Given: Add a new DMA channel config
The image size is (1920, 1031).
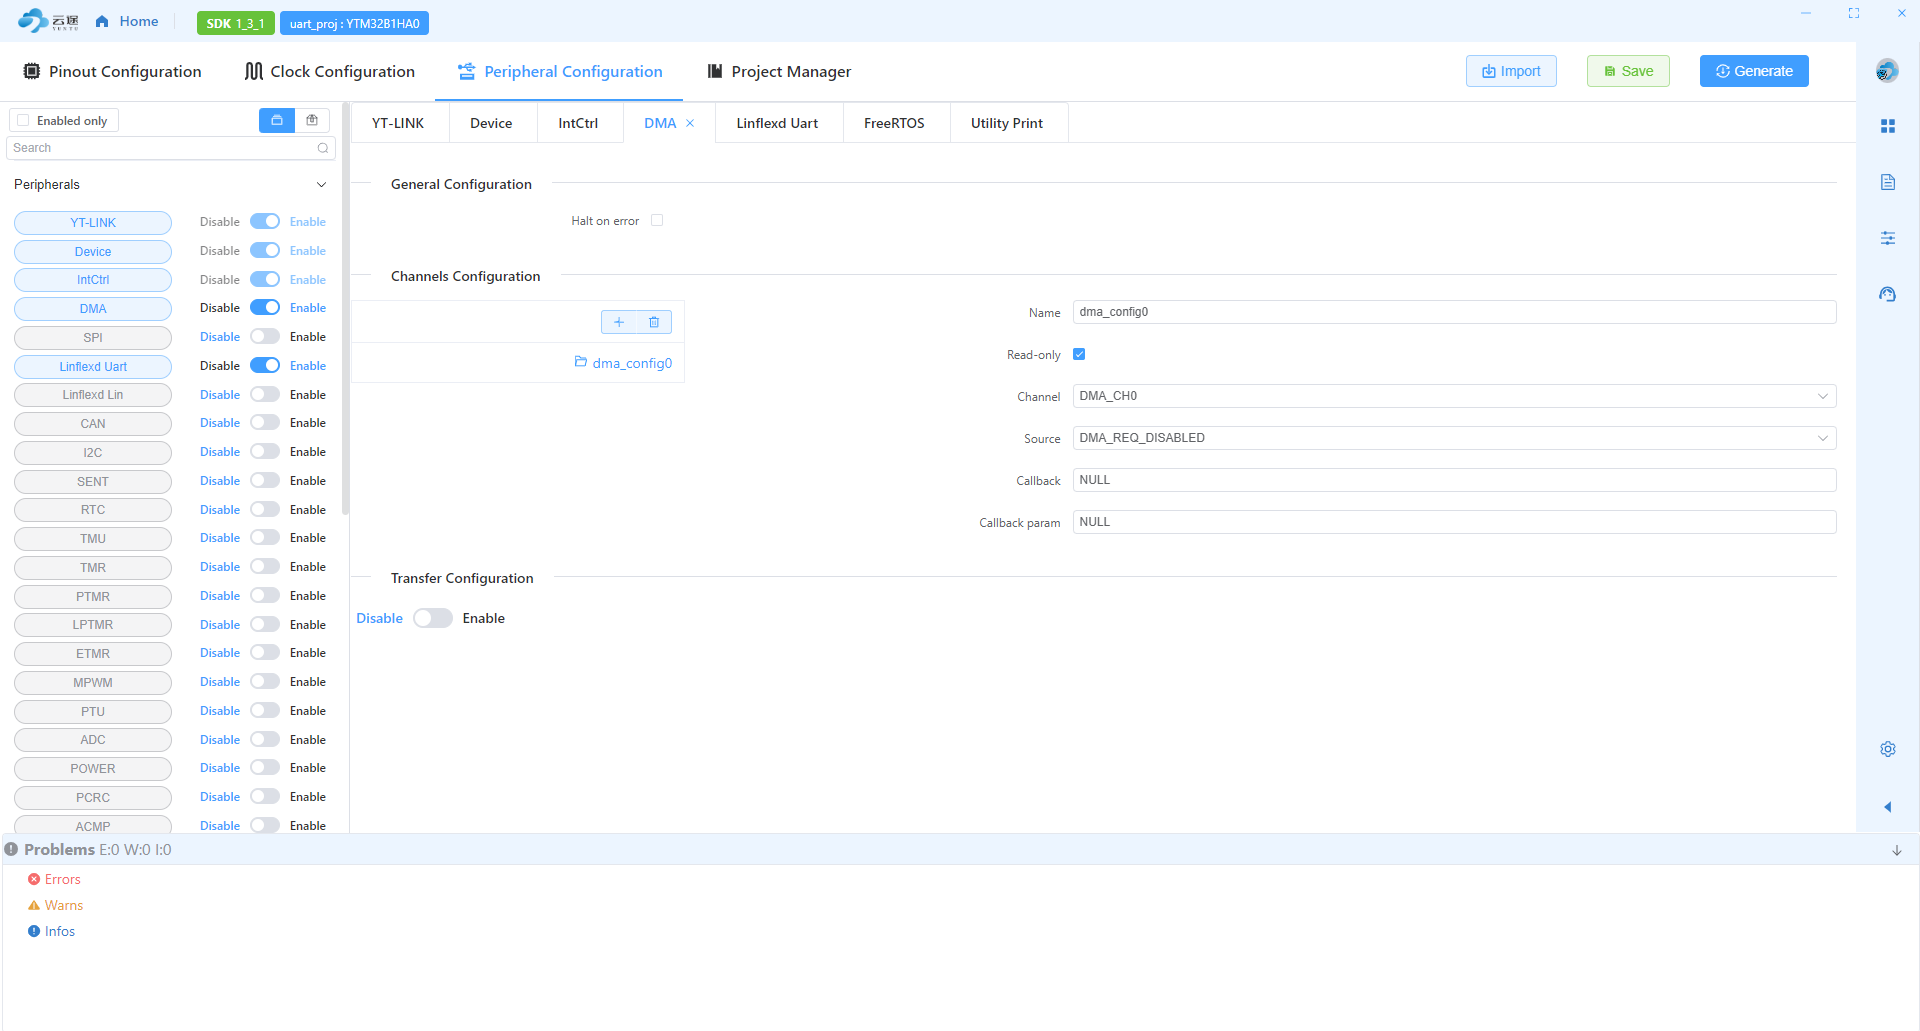Looking at the screenshot, I should (x=619, y=322).
